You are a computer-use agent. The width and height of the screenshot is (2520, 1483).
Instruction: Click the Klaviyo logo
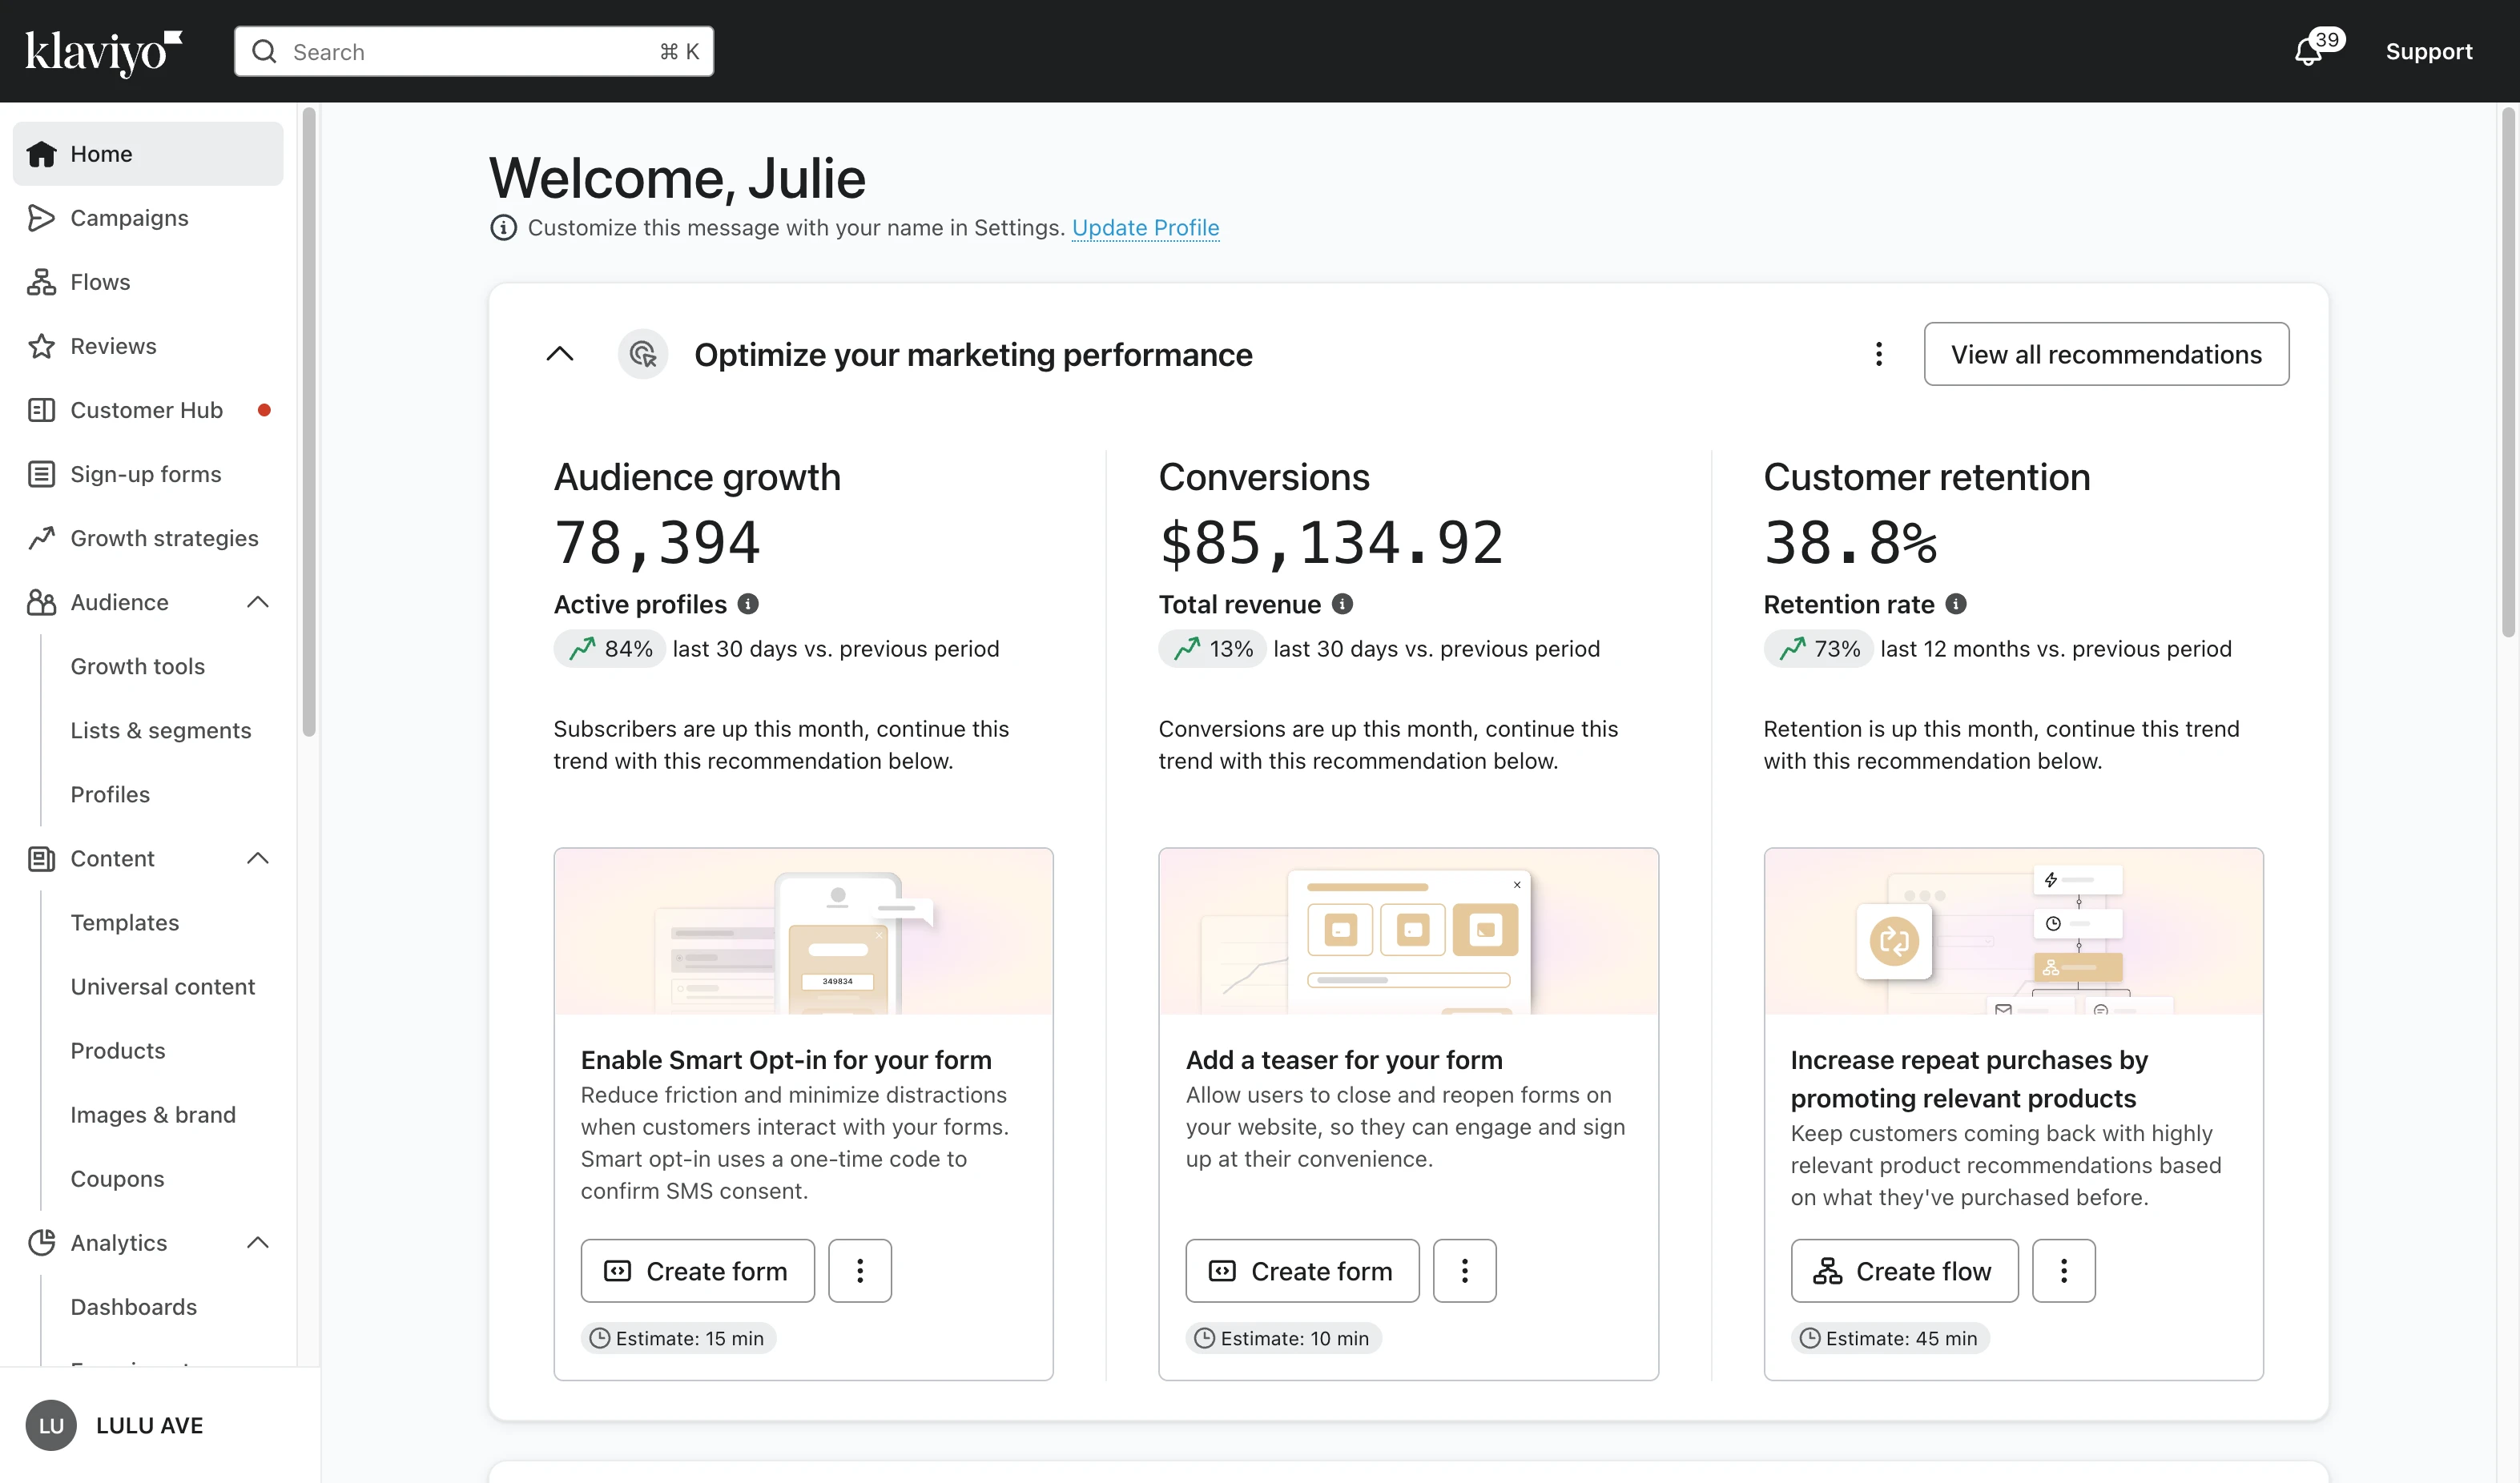(x=104, y=52)
